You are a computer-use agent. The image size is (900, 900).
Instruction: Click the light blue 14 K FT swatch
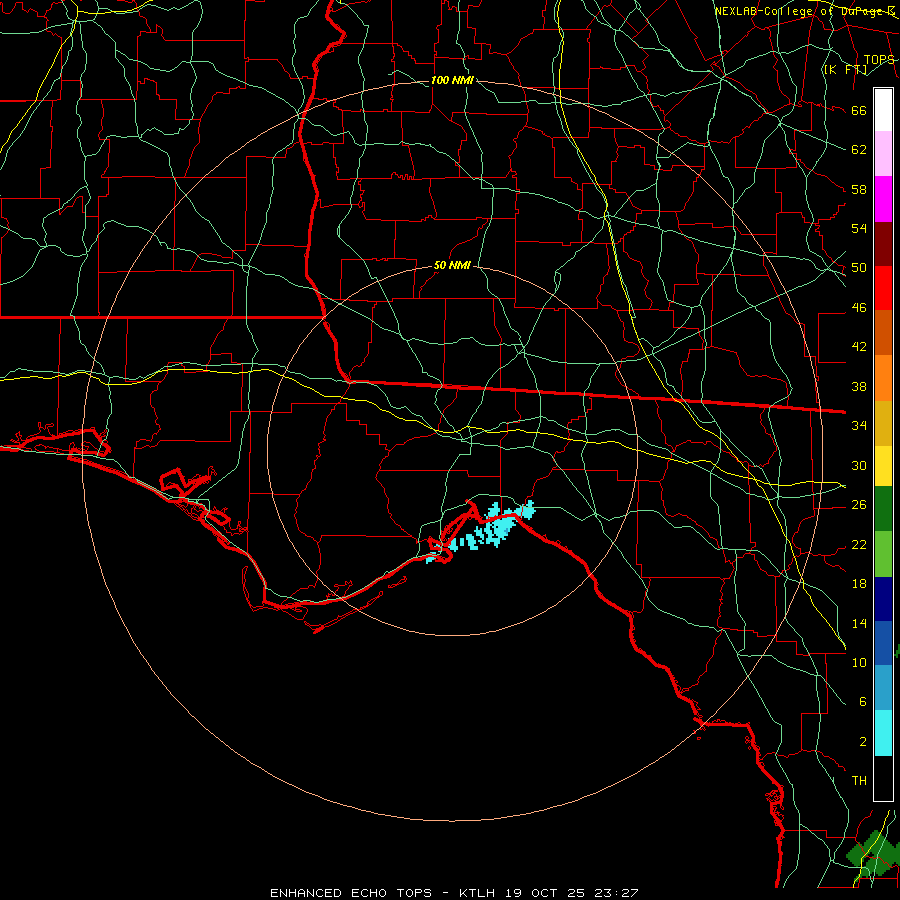coord(883,688)
